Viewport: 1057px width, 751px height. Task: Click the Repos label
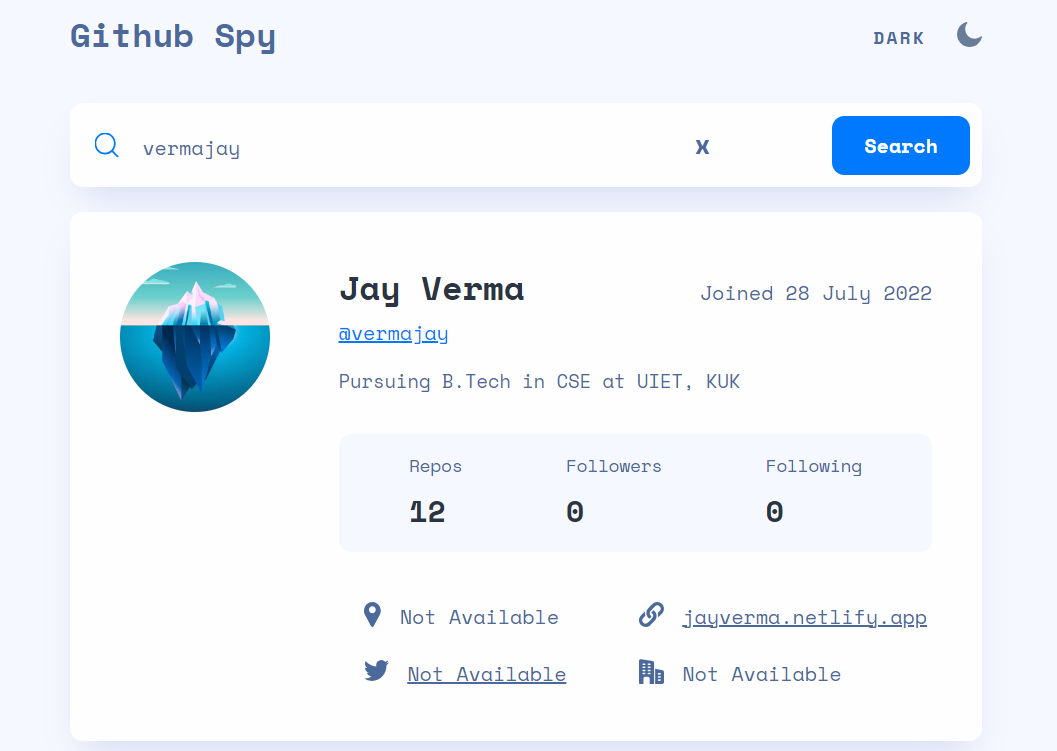(435, 467)
